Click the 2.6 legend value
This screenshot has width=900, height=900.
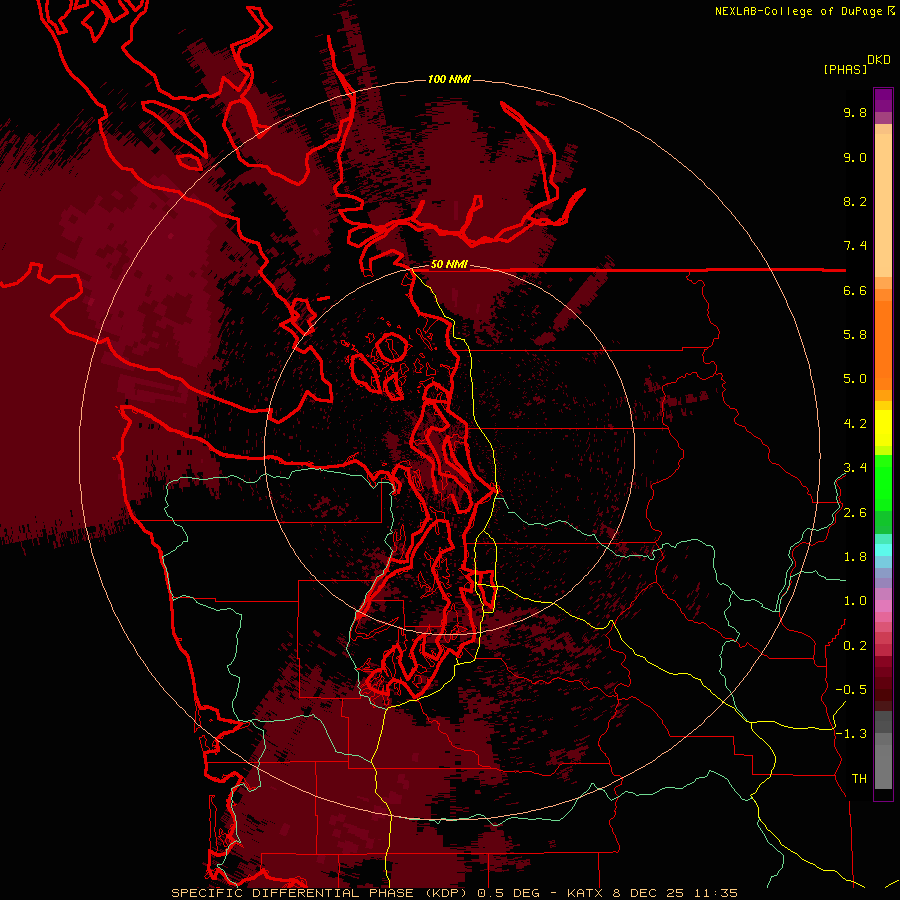click(x=855, y=513)
